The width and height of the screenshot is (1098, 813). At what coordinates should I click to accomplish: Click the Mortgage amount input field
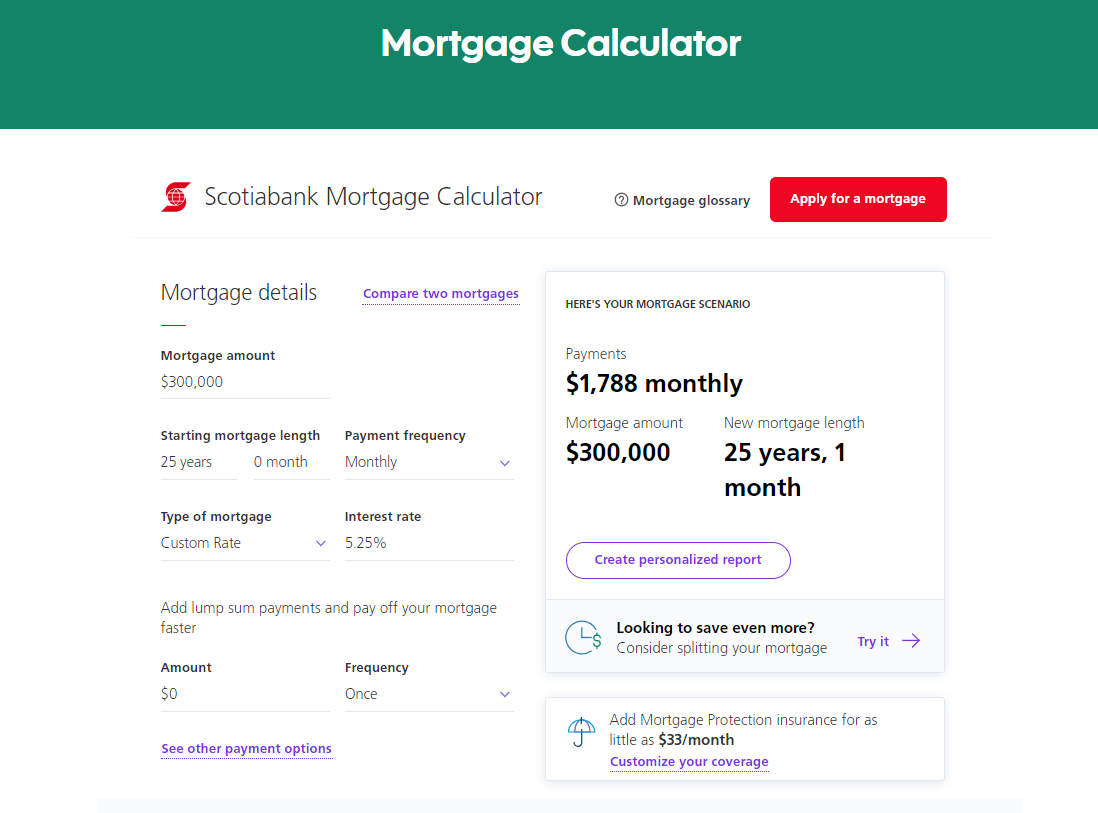pos(245,382)
